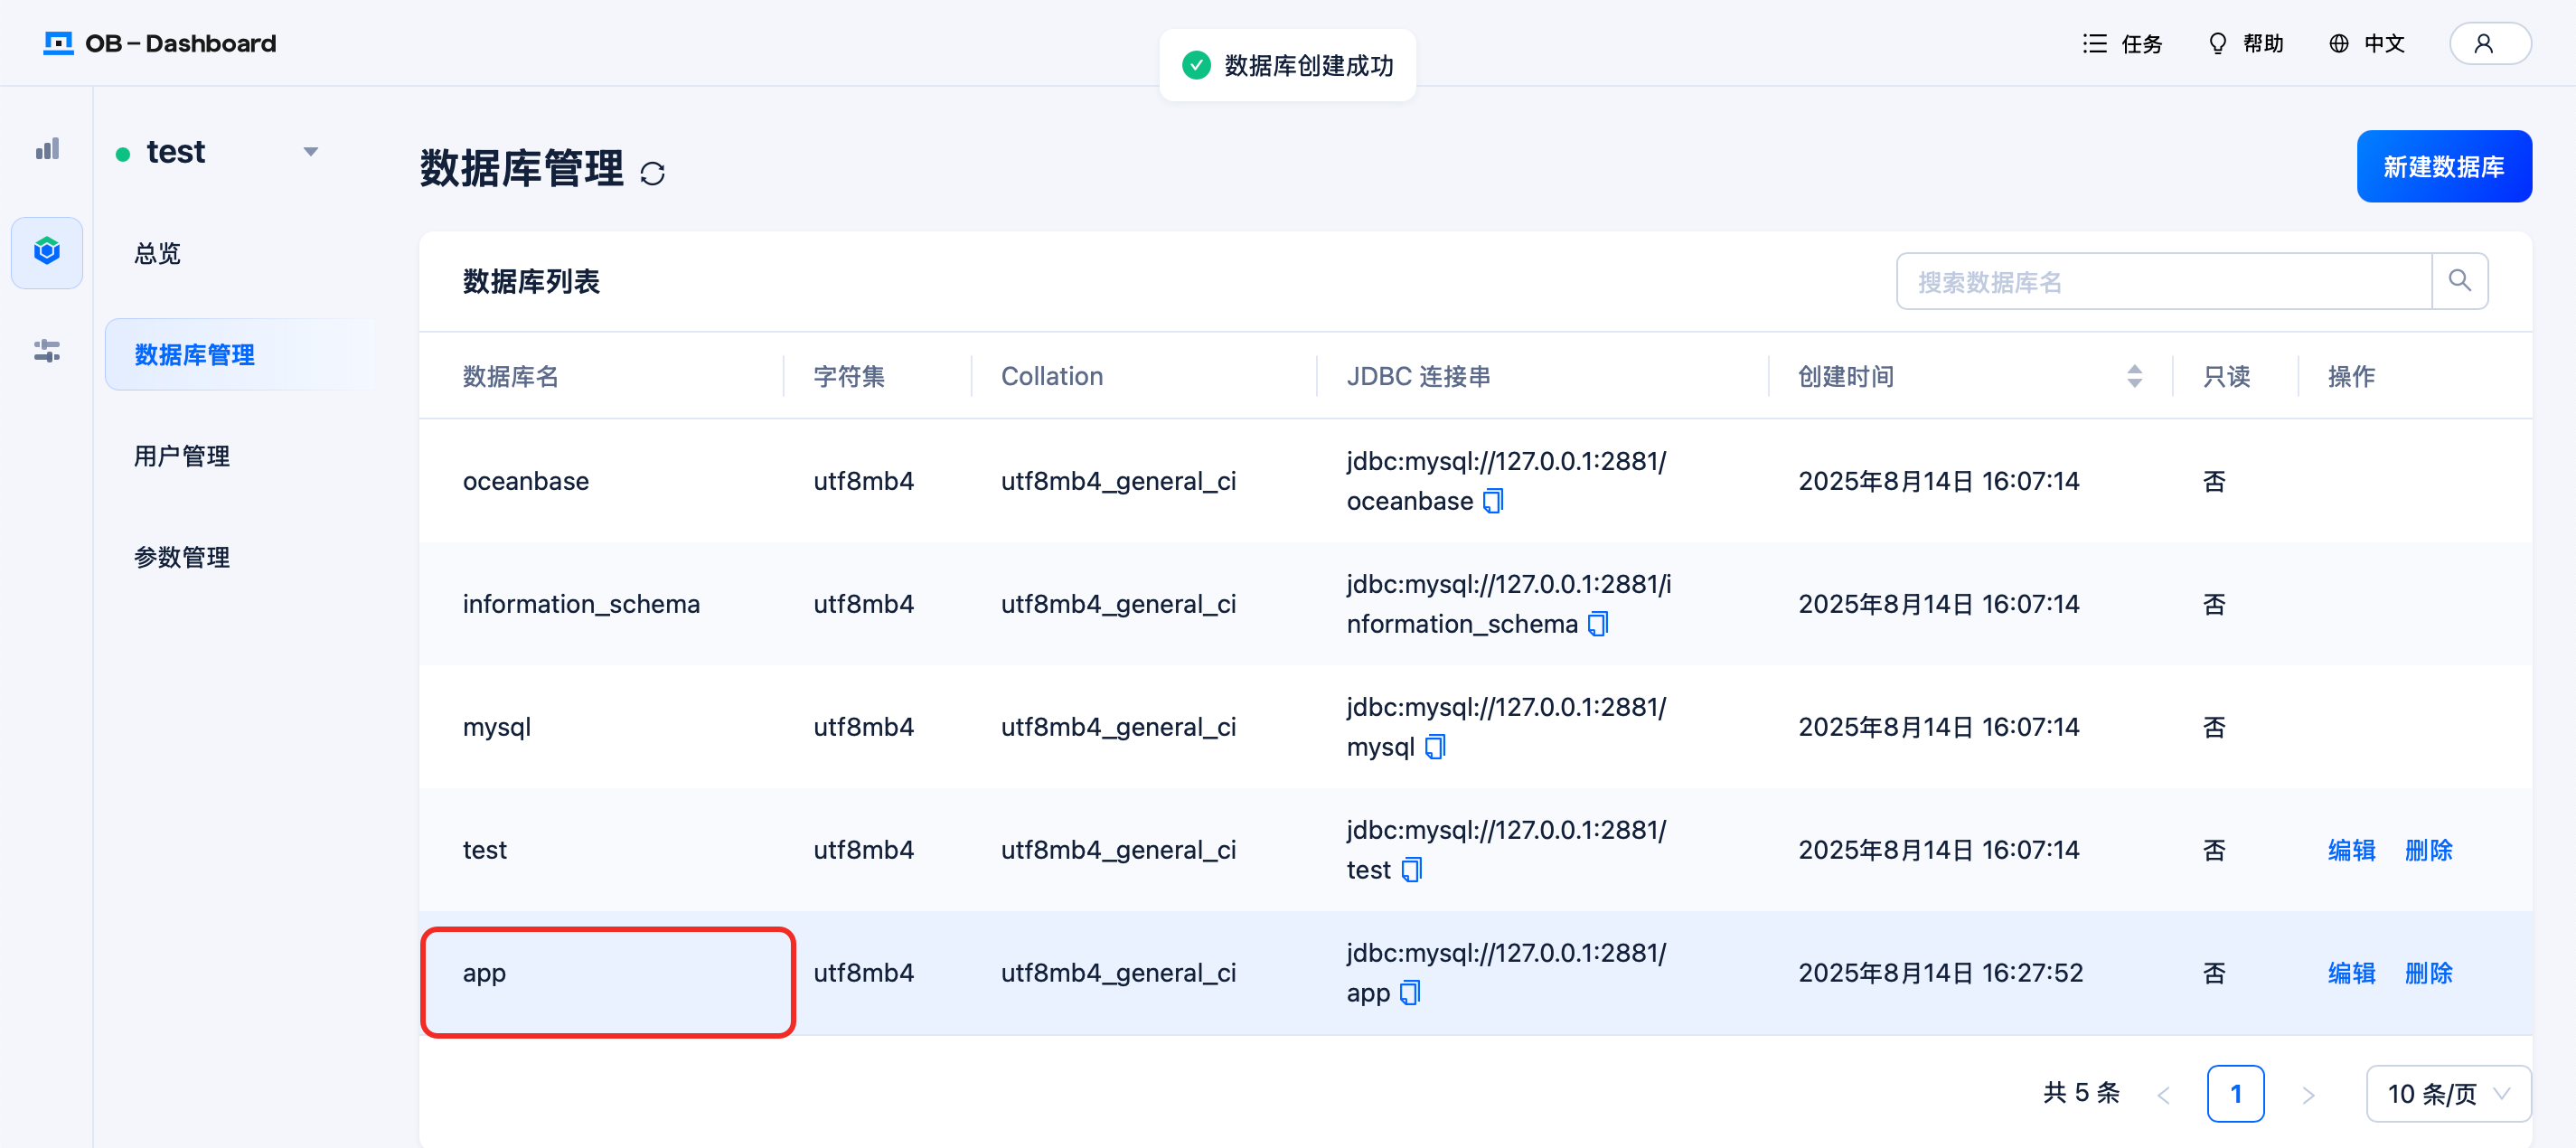Image resolution: width=2576 pixels, height=1148 pixels.
Task: Go to 总览 menu item
Action: tap(157, 253)
